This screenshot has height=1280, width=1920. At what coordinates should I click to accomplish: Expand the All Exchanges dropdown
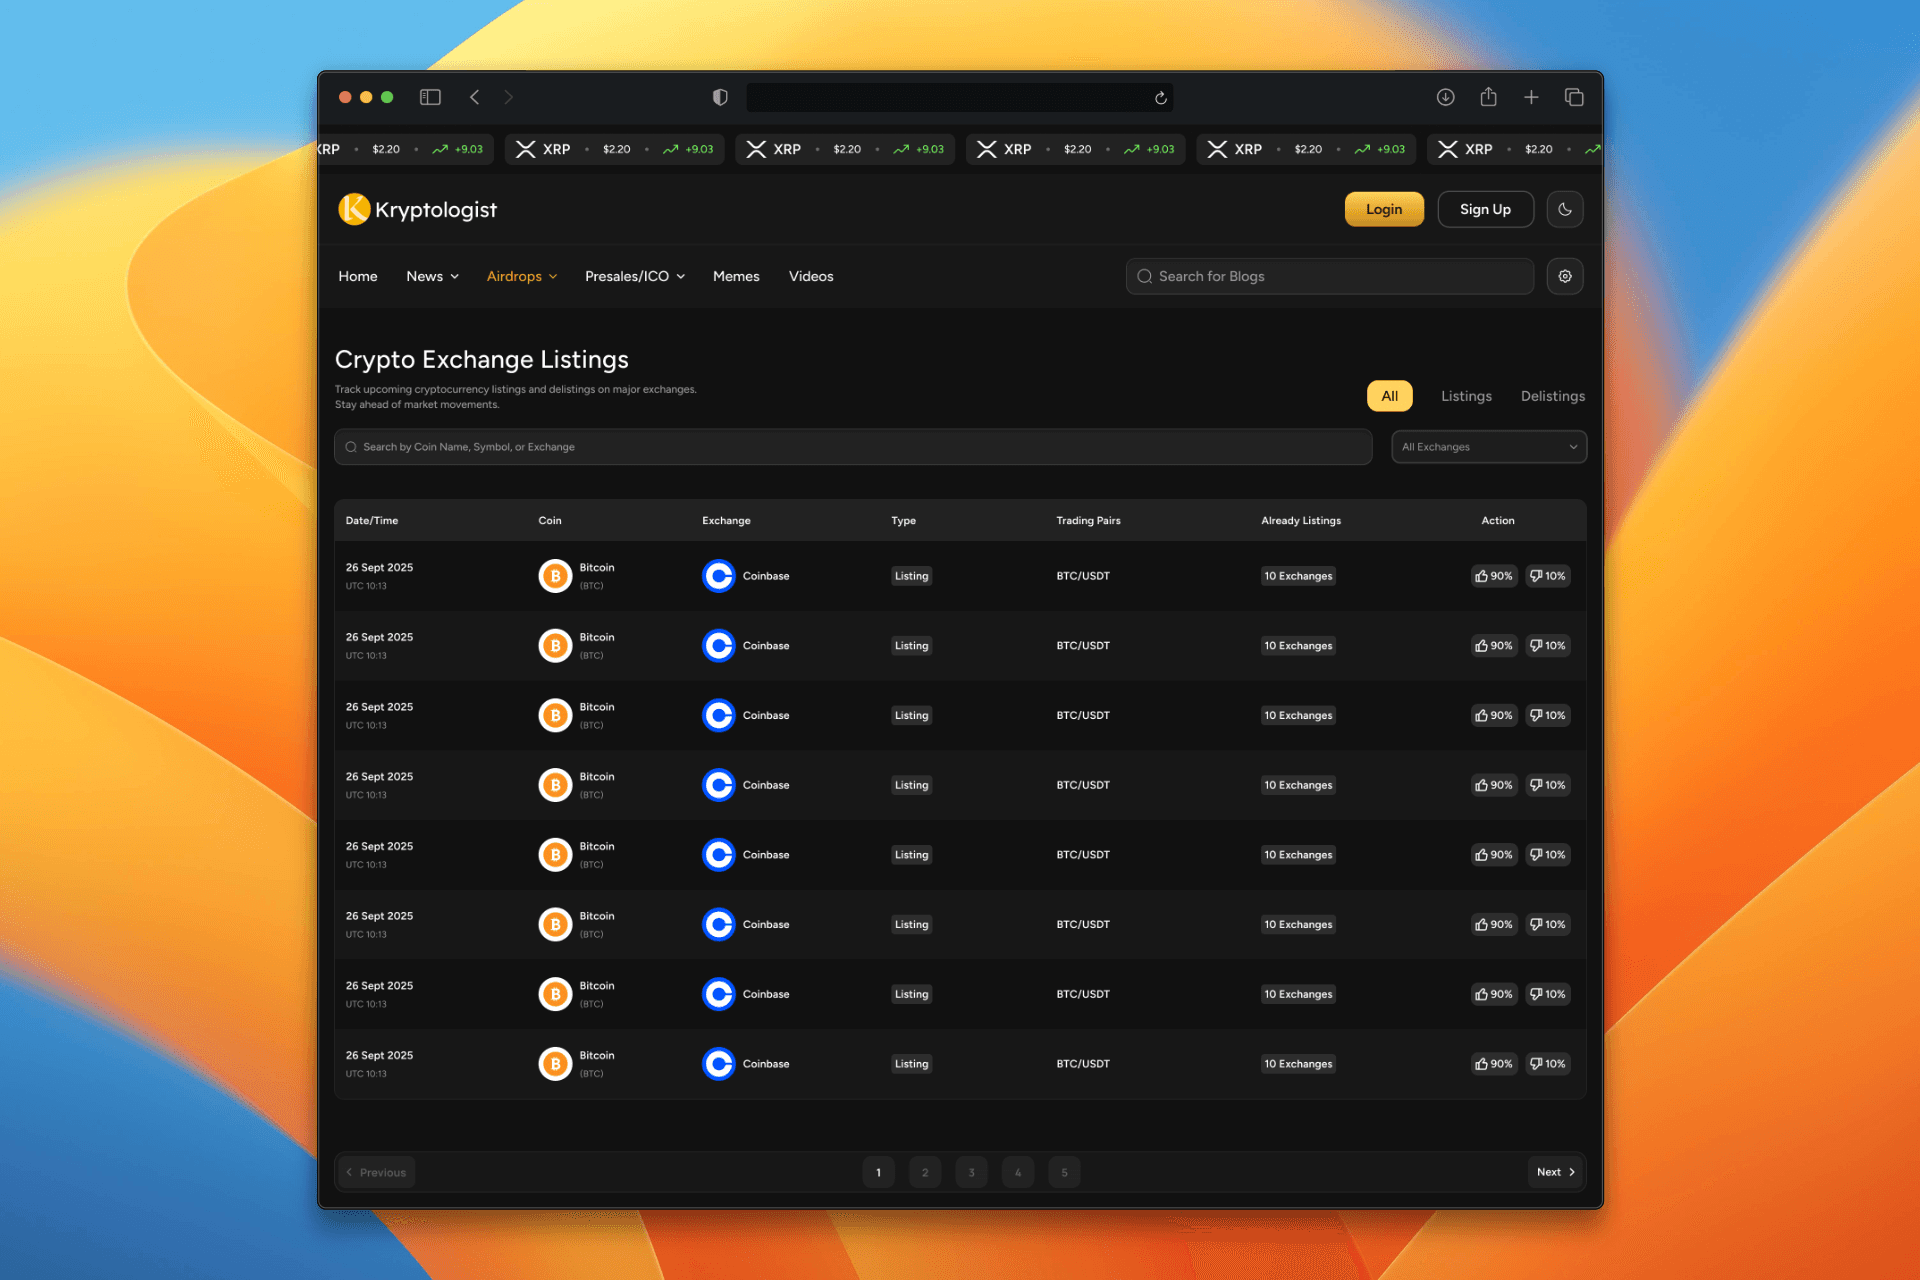(x=1488, y=447)
